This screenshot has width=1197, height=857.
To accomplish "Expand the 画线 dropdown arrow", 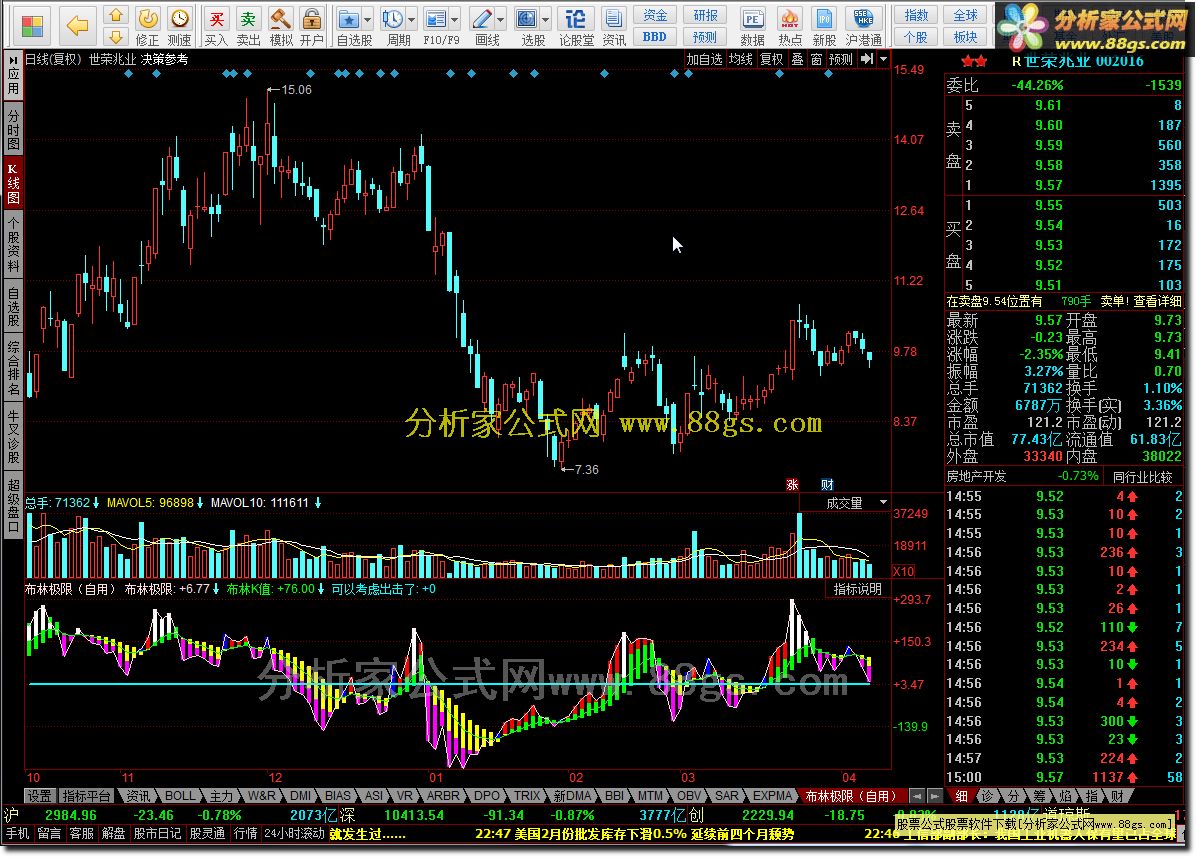I will pyautogui.click(x=501, y=19).
